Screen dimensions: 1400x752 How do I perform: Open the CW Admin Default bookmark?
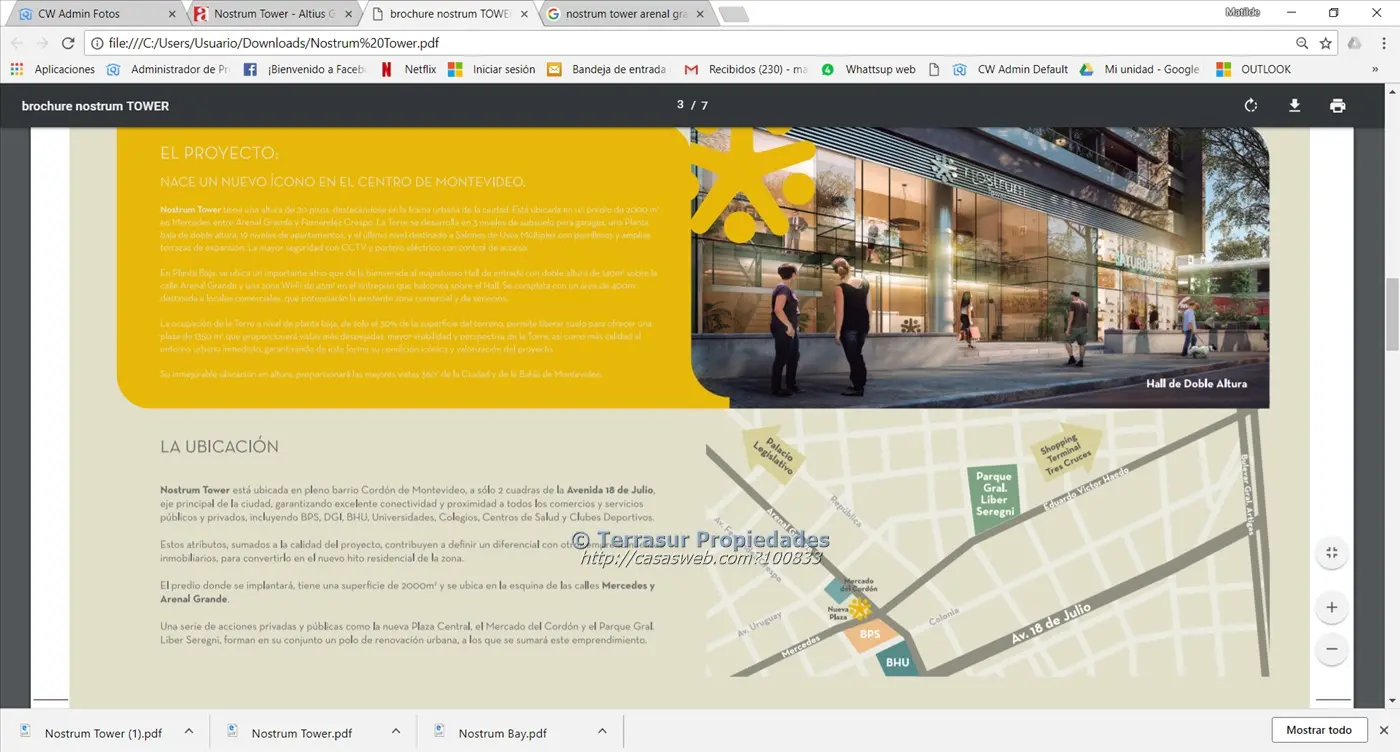tap(1011, 70)
